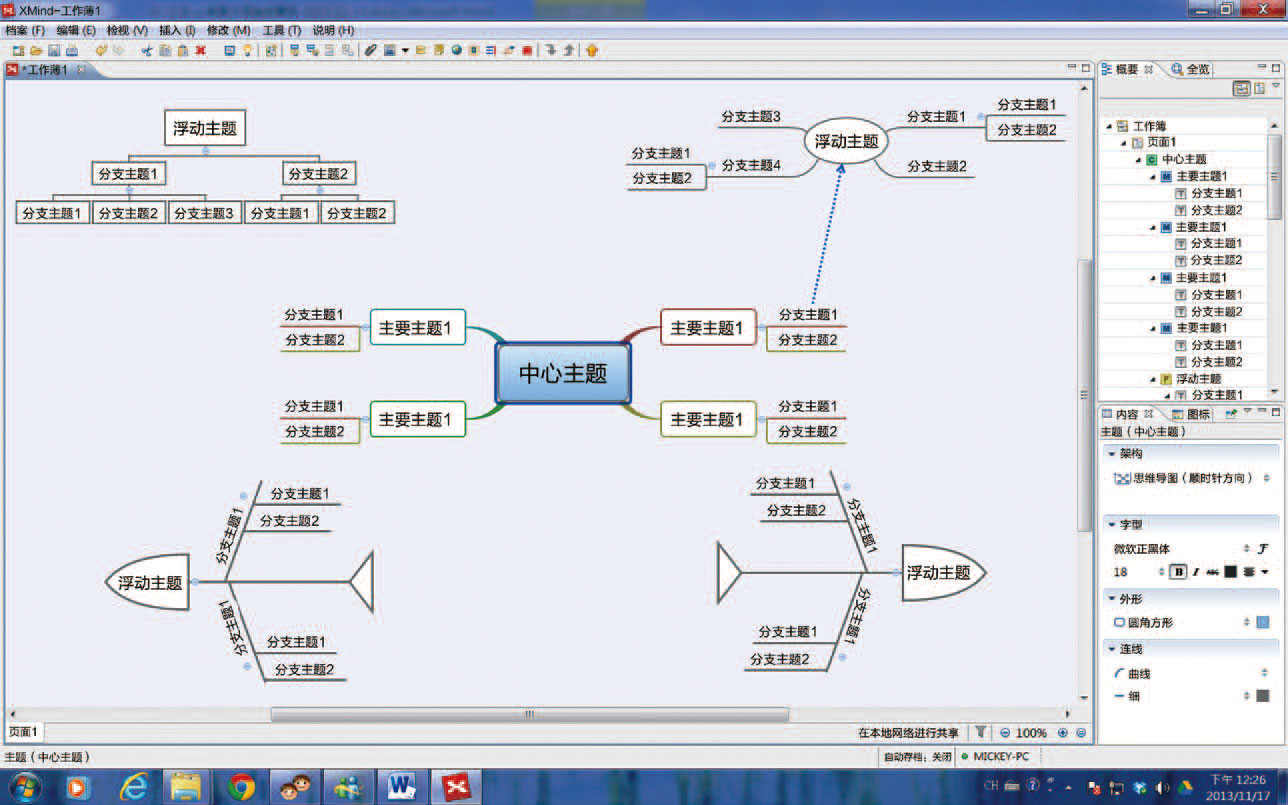Click the lightbulb toolbar icon
Screen dimensions: 1288x805
247,50
